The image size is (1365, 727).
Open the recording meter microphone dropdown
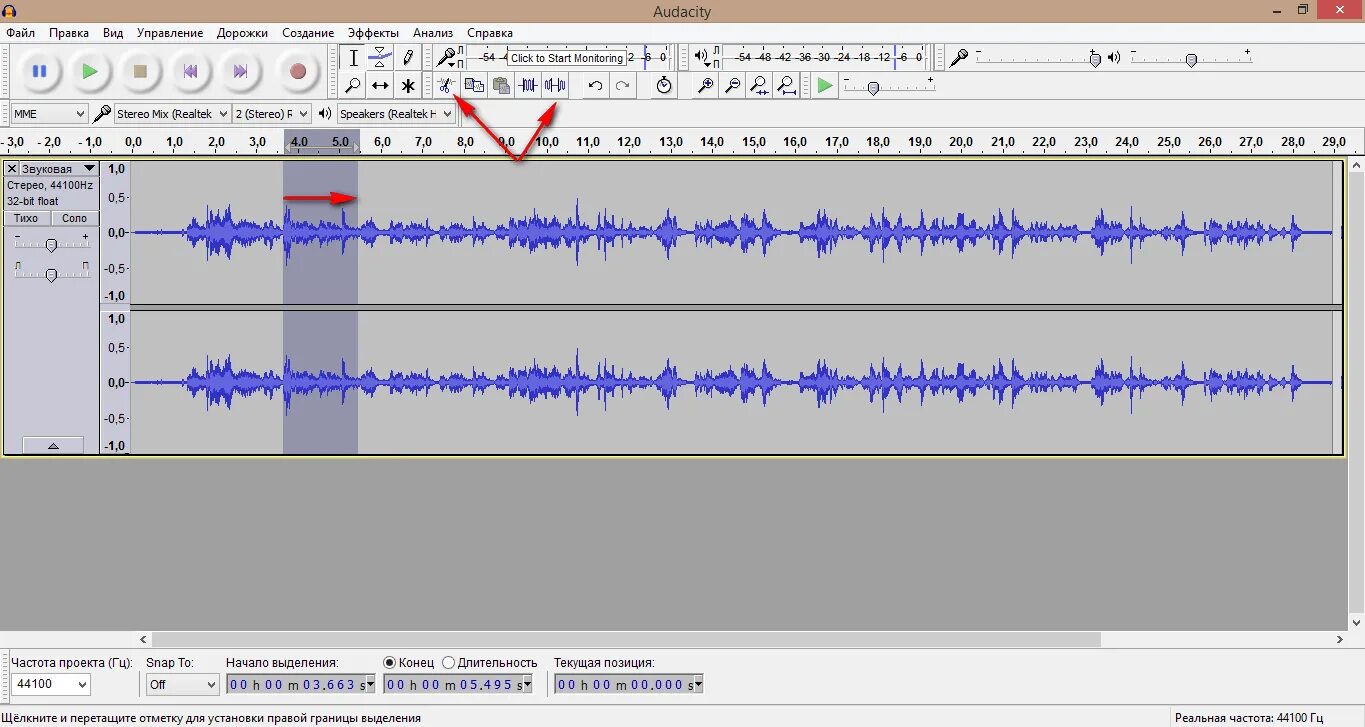447,58
